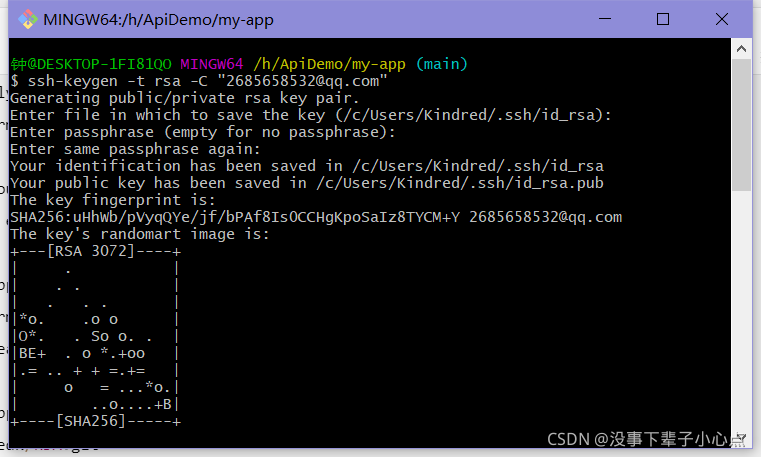Maximize the MINGW64 terminal window
This screenshot has width=761, height=457.
click(663, 19)
